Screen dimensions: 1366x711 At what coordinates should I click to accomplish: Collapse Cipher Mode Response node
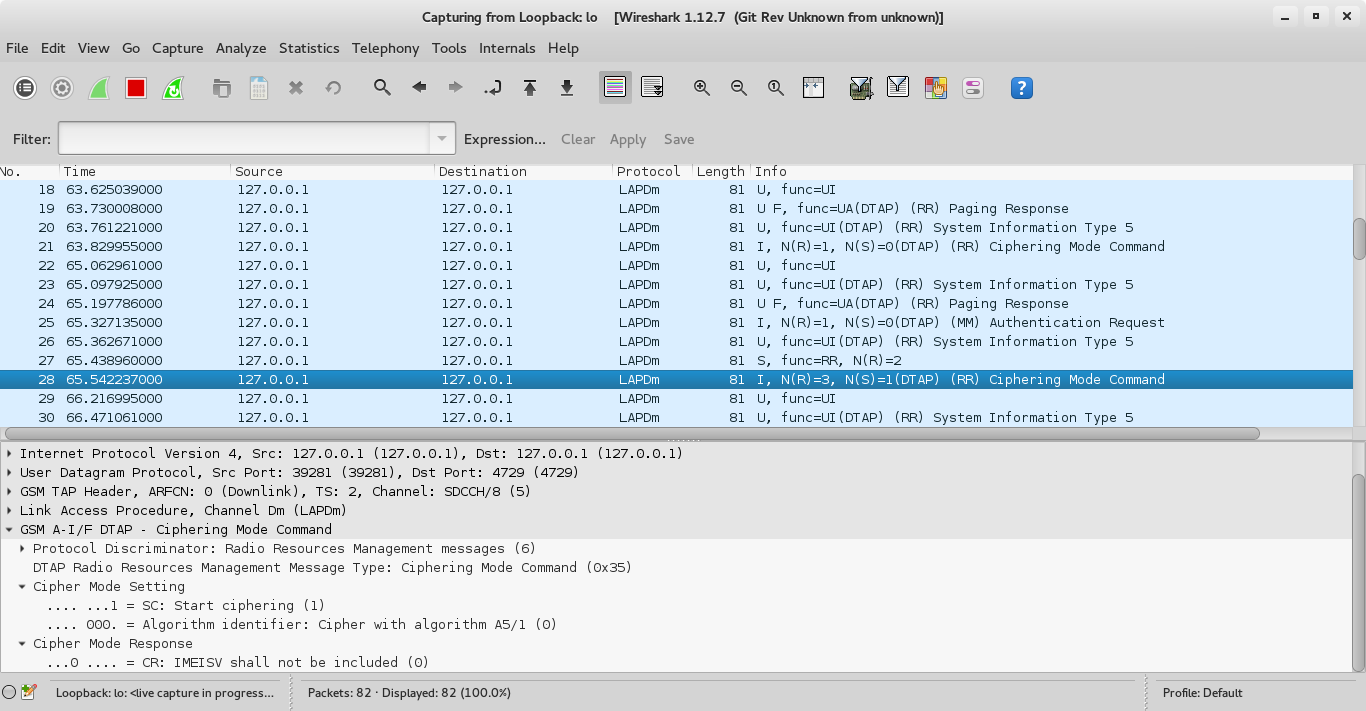pyautogui.click(x=23, y=644)
